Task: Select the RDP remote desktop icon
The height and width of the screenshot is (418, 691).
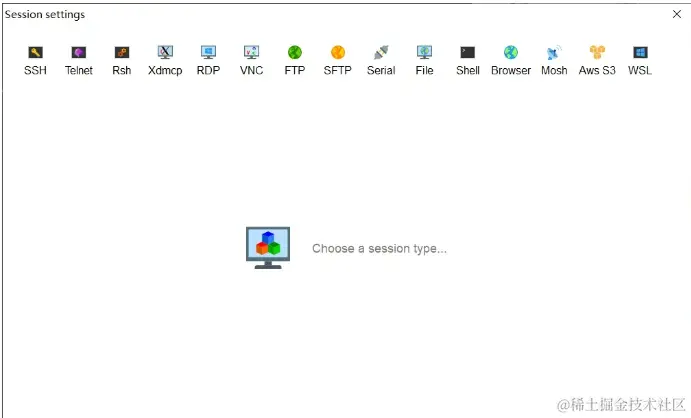Action: (x=208, y=52)
